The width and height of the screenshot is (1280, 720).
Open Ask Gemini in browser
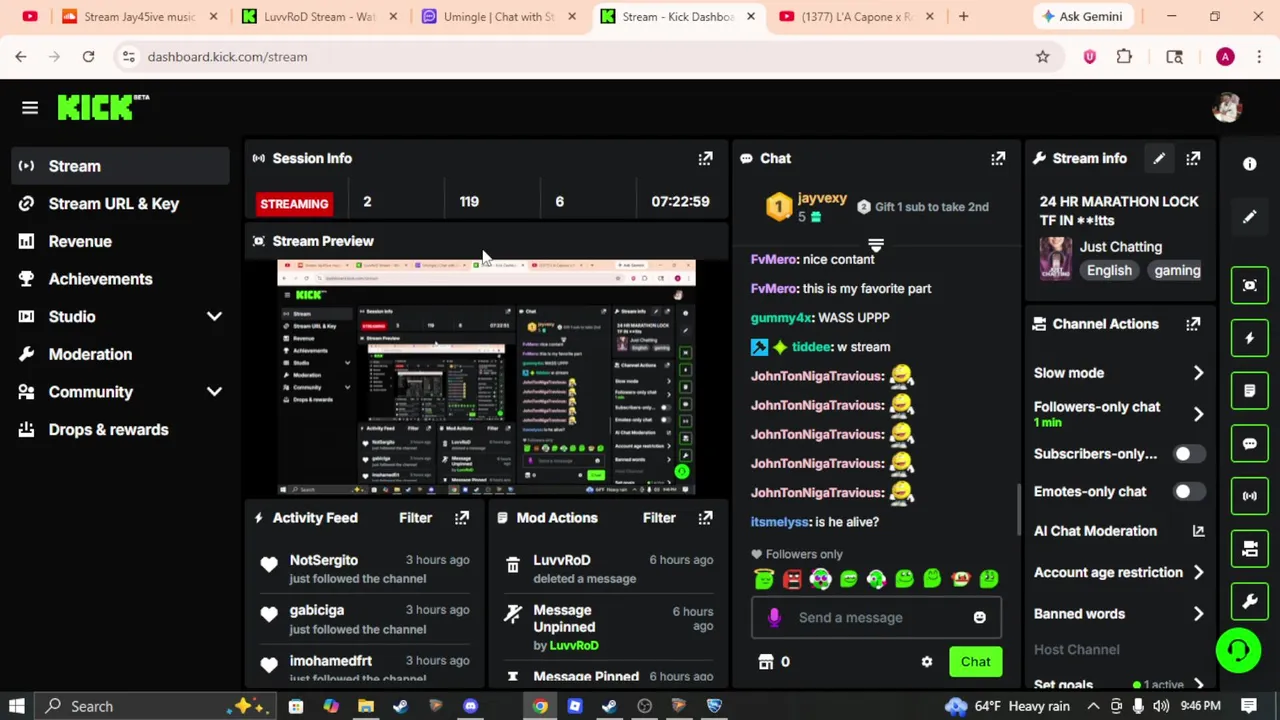(1084, 16)
